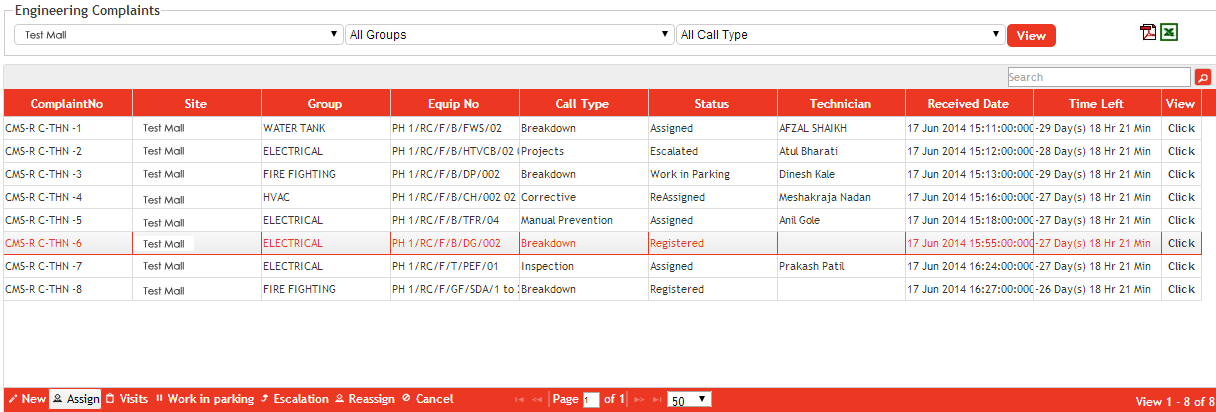Open Visits from bottom toolbar

click(x=127, y=399)
